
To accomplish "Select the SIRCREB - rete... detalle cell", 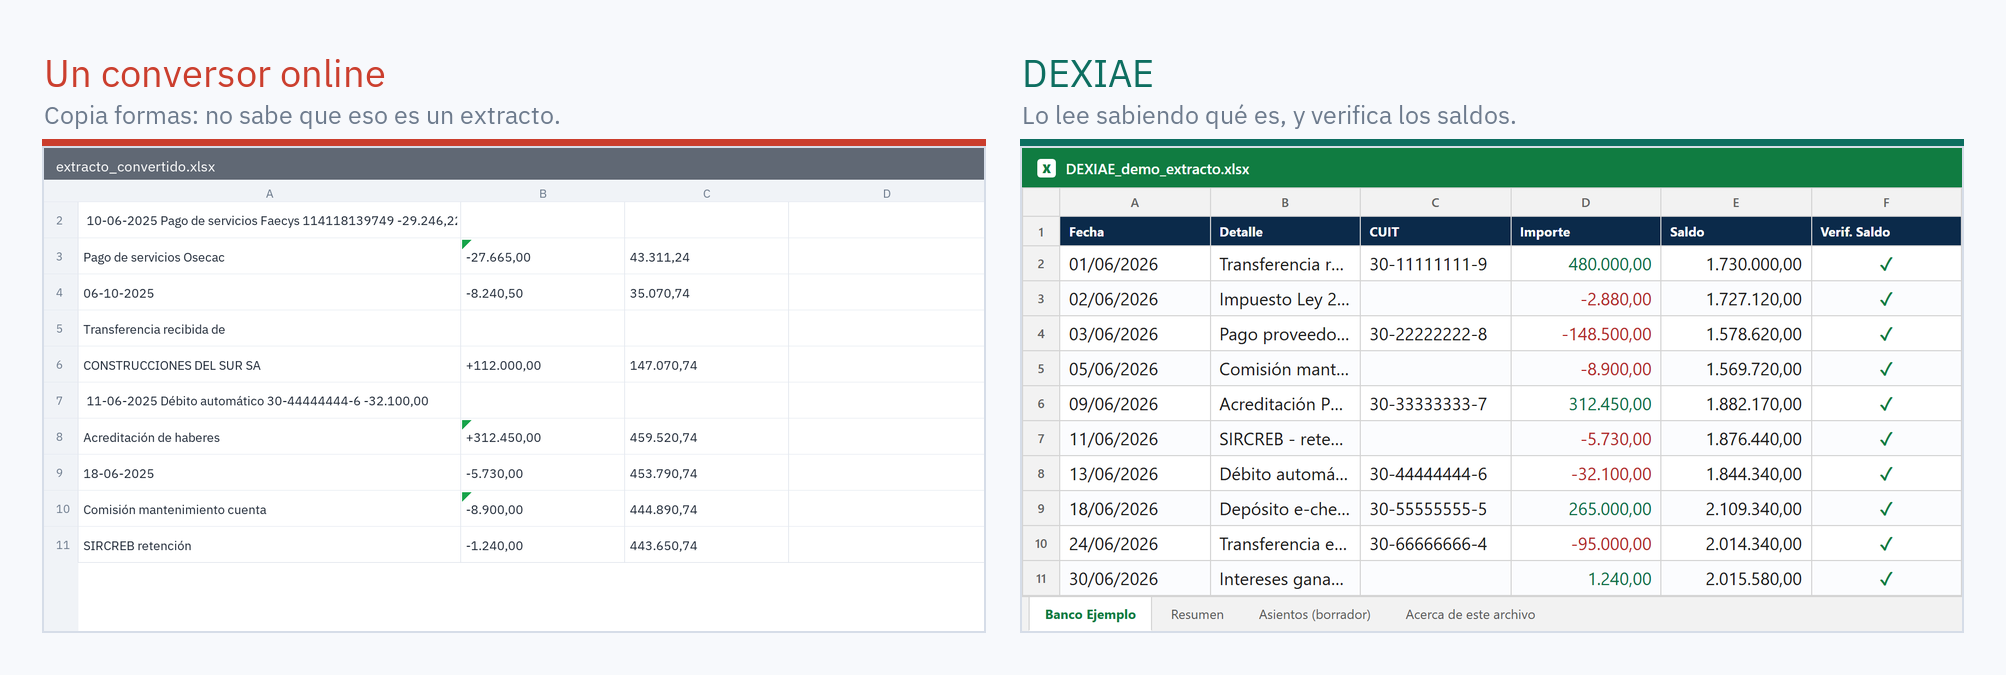I will 1285,439.
